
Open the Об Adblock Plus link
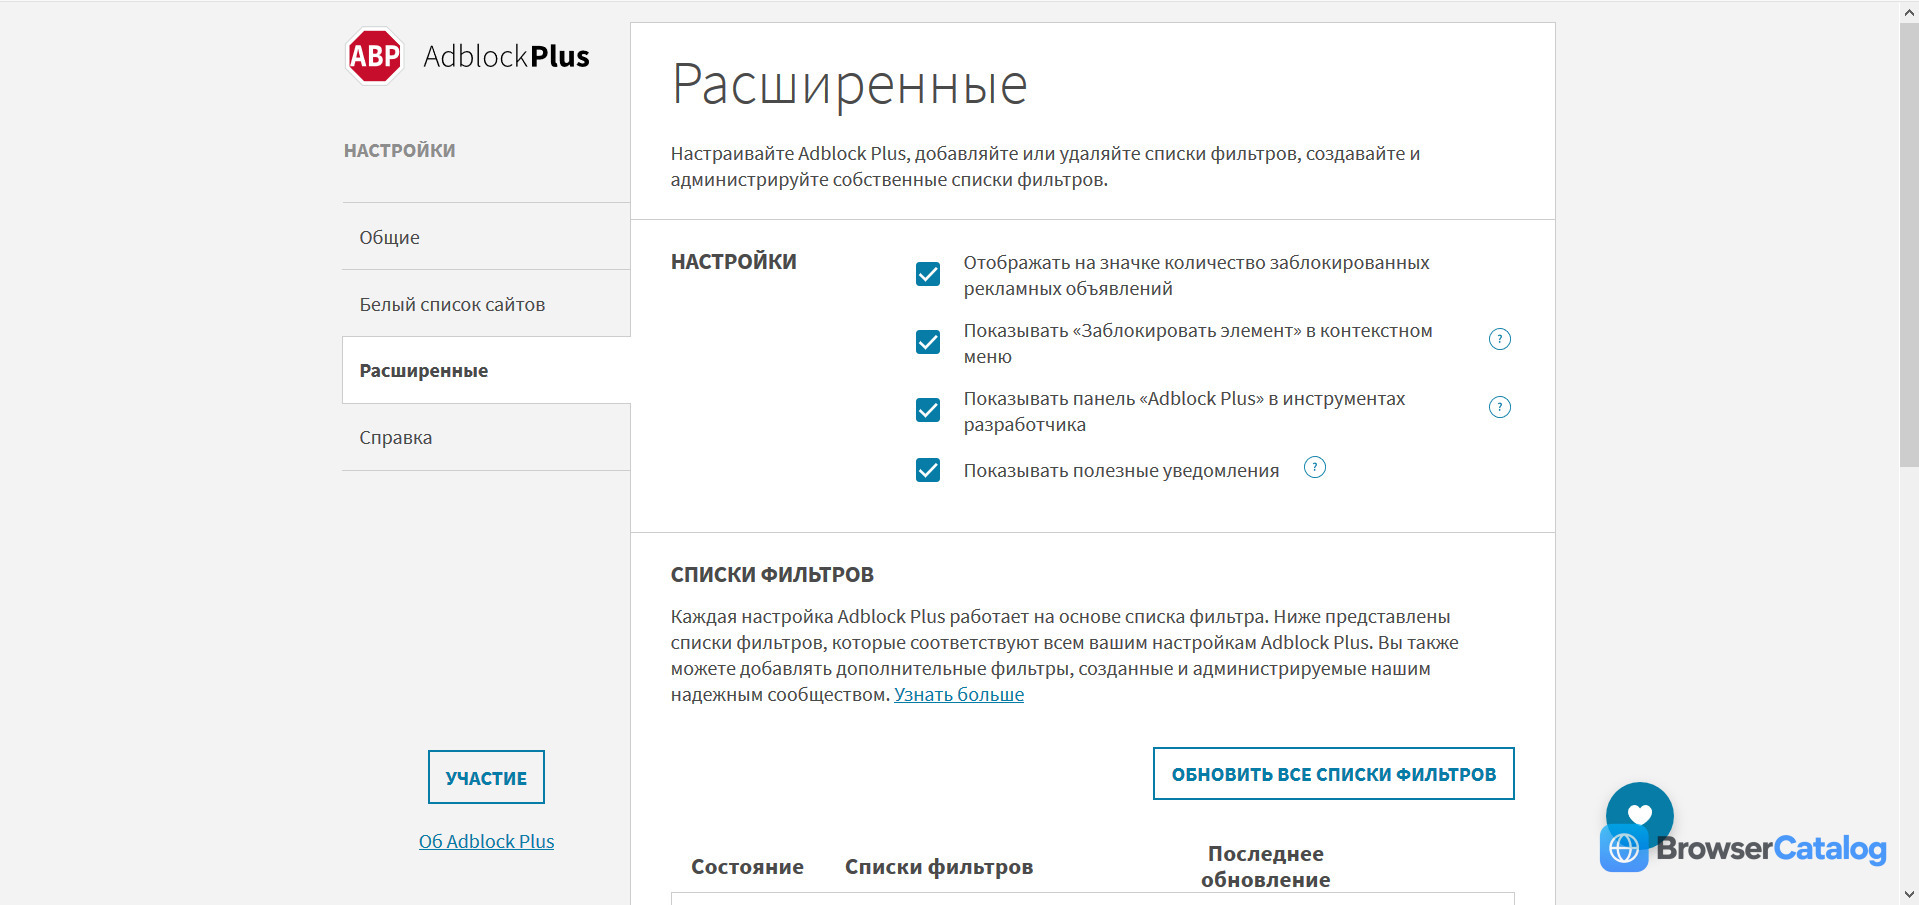(x=486, y=841)
